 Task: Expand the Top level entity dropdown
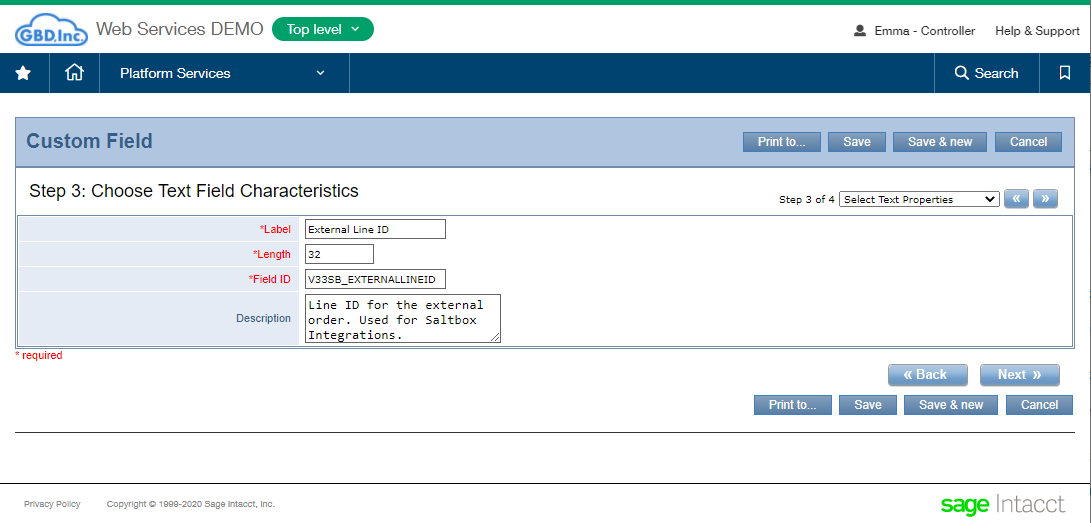pos(323,29)
